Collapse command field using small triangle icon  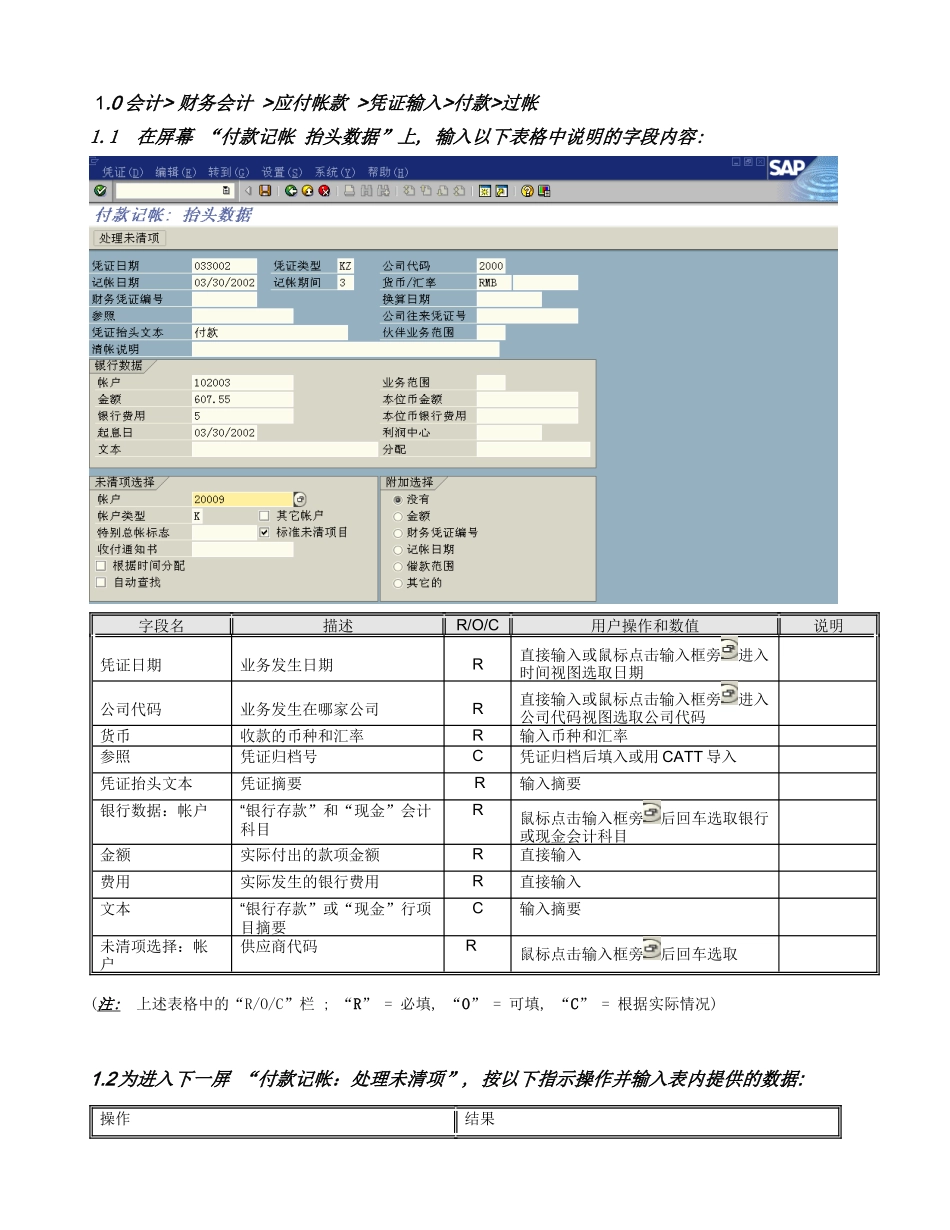[x=248, y=190]
